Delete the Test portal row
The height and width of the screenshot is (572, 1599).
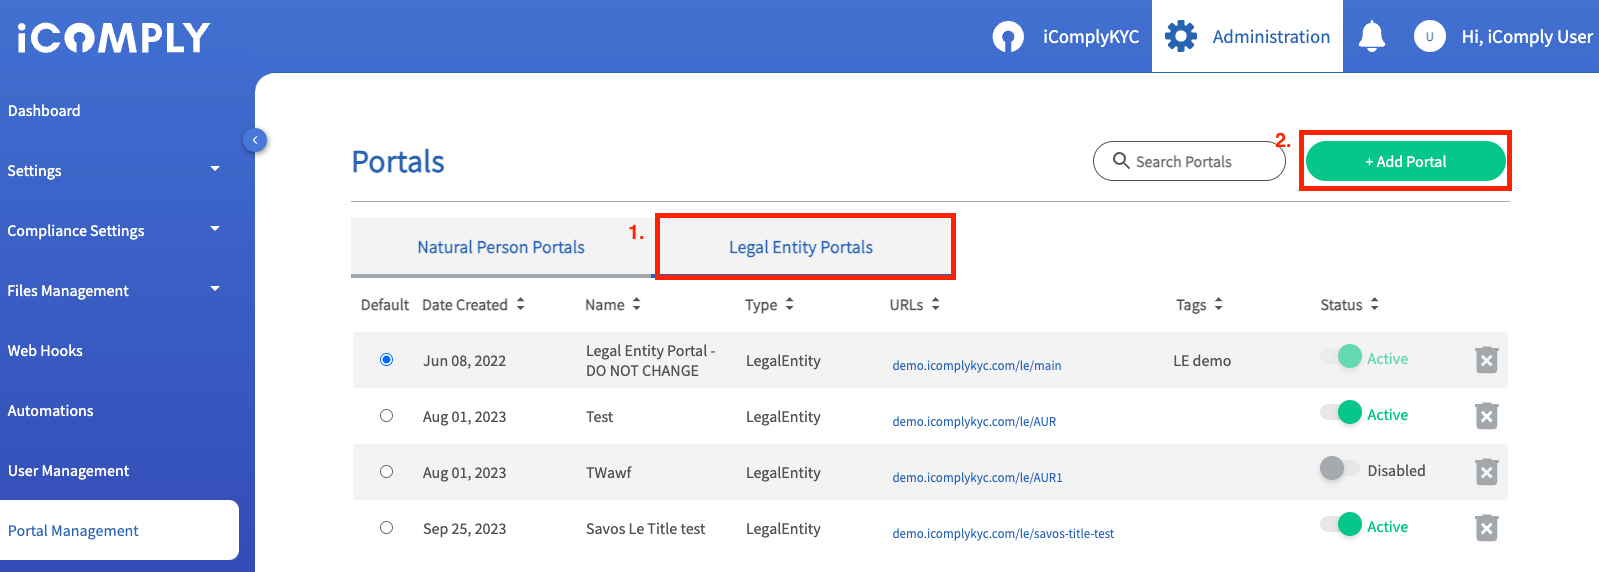(x=1487, y=416)
